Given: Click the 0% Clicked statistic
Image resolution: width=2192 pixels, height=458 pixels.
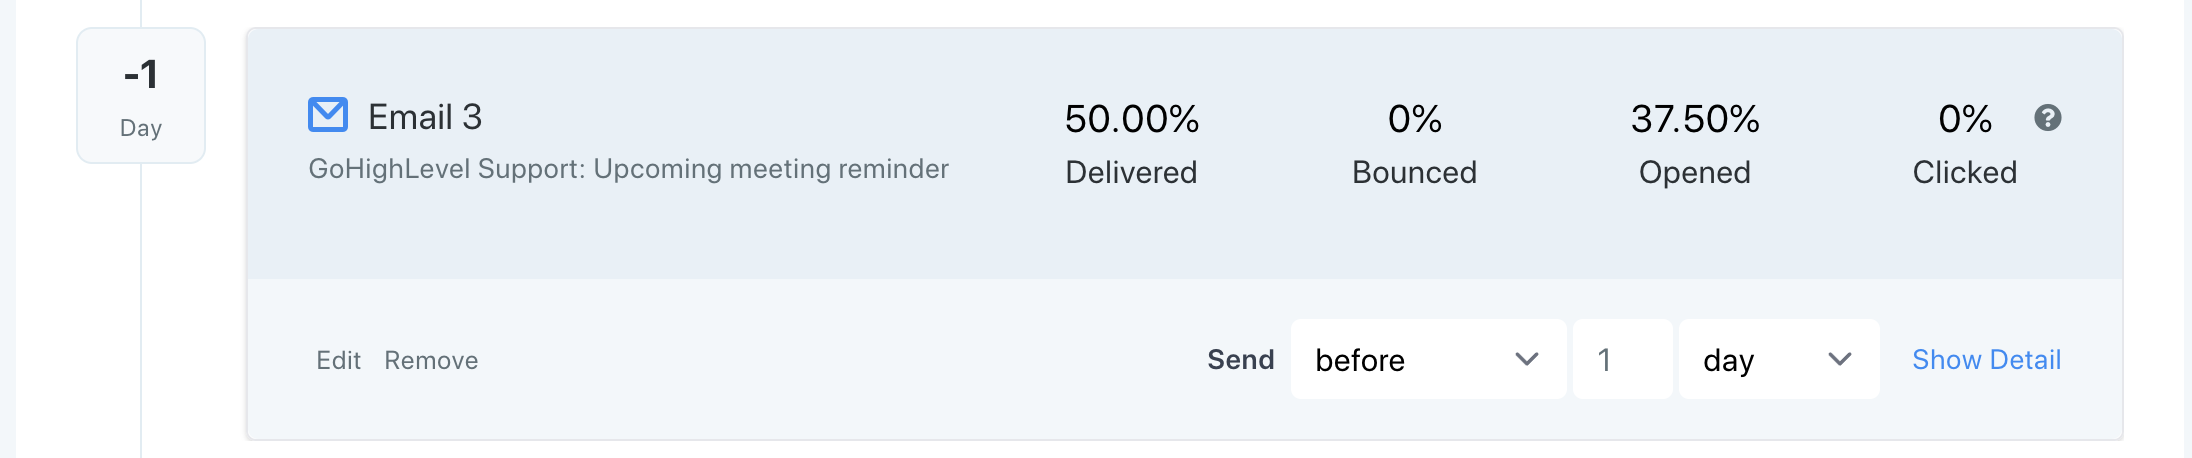Looking at the screenshot, I should [x=1964, y=120].
